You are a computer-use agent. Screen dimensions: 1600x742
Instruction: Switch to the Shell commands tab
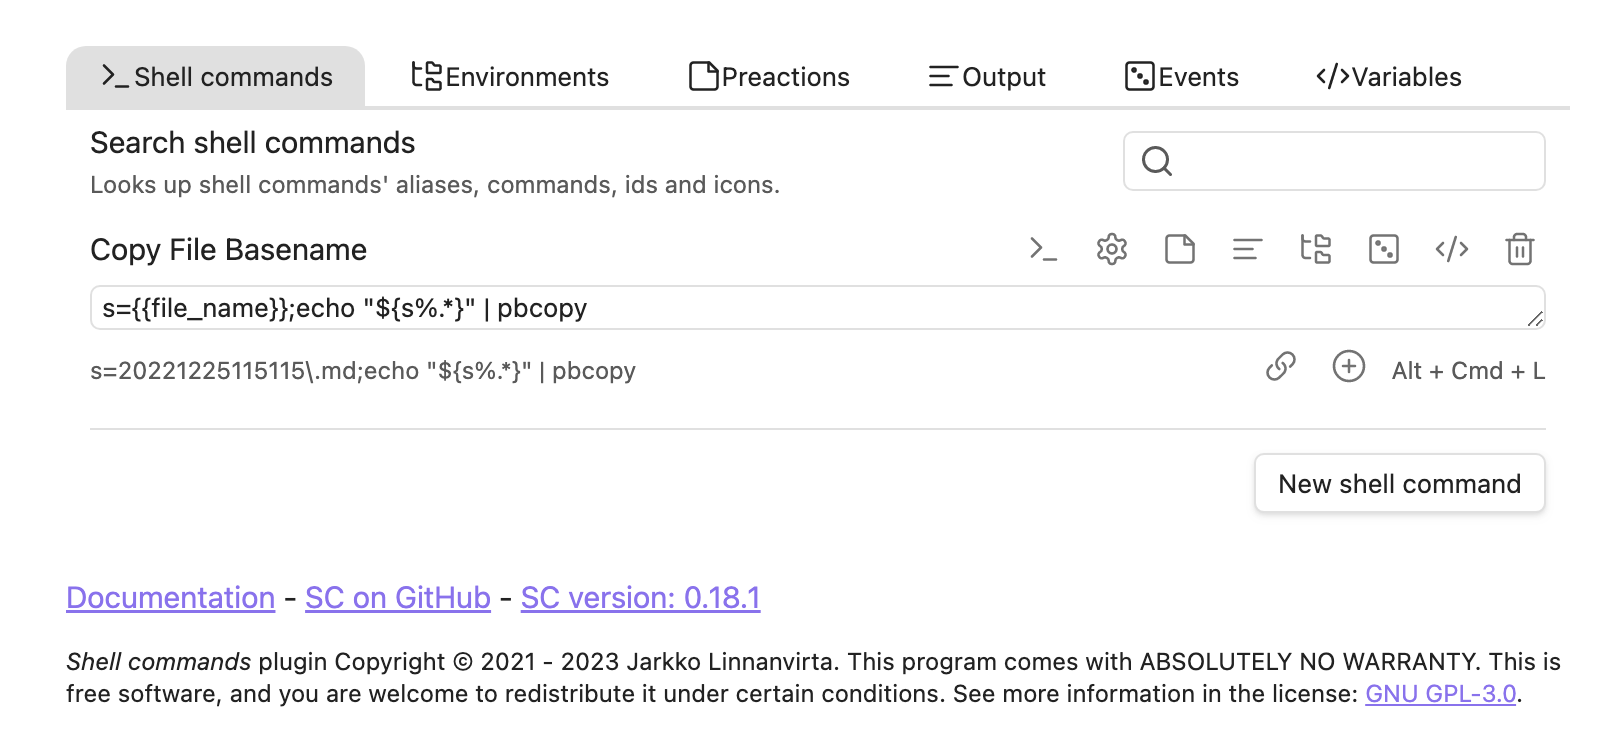216,77
